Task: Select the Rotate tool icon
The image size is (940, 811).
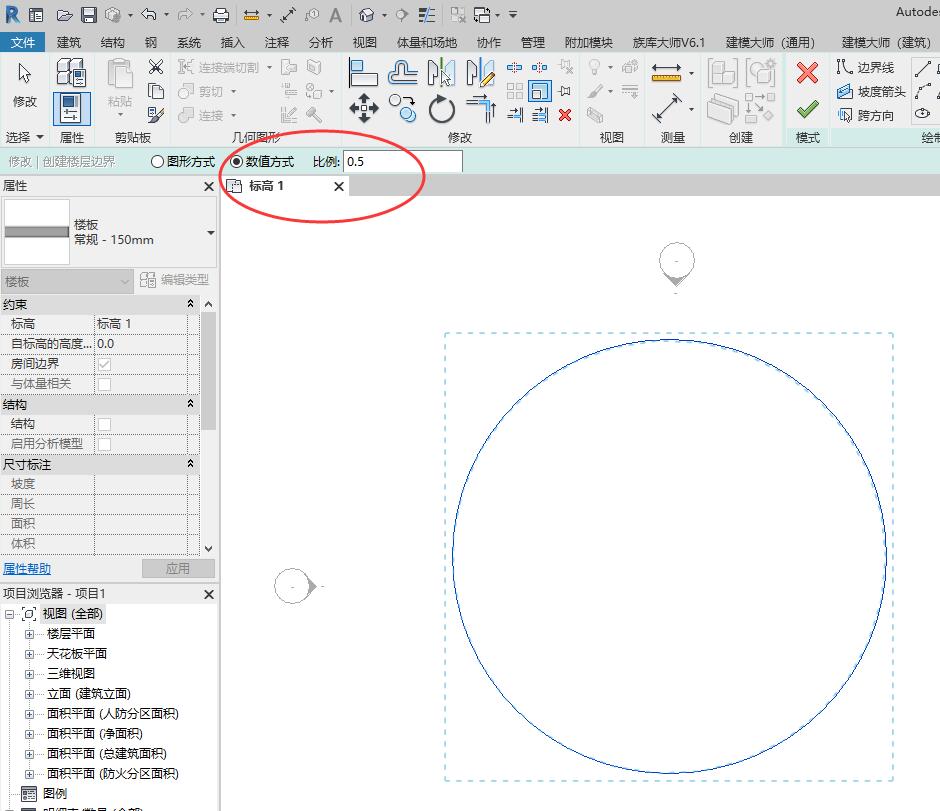Action: pyautogui.click(x=441, y=108)
